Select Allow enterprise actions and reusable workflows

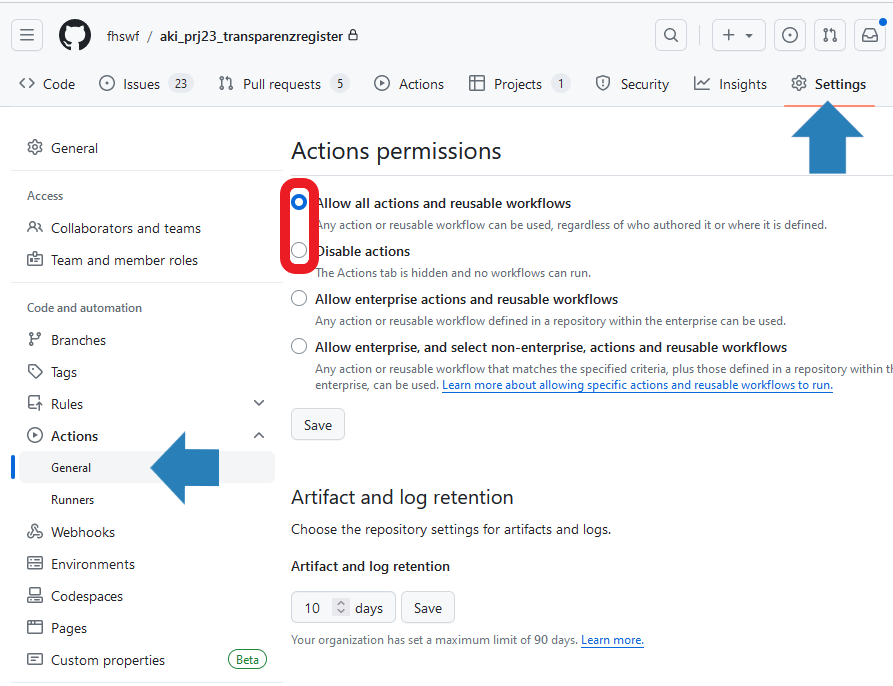299,298
